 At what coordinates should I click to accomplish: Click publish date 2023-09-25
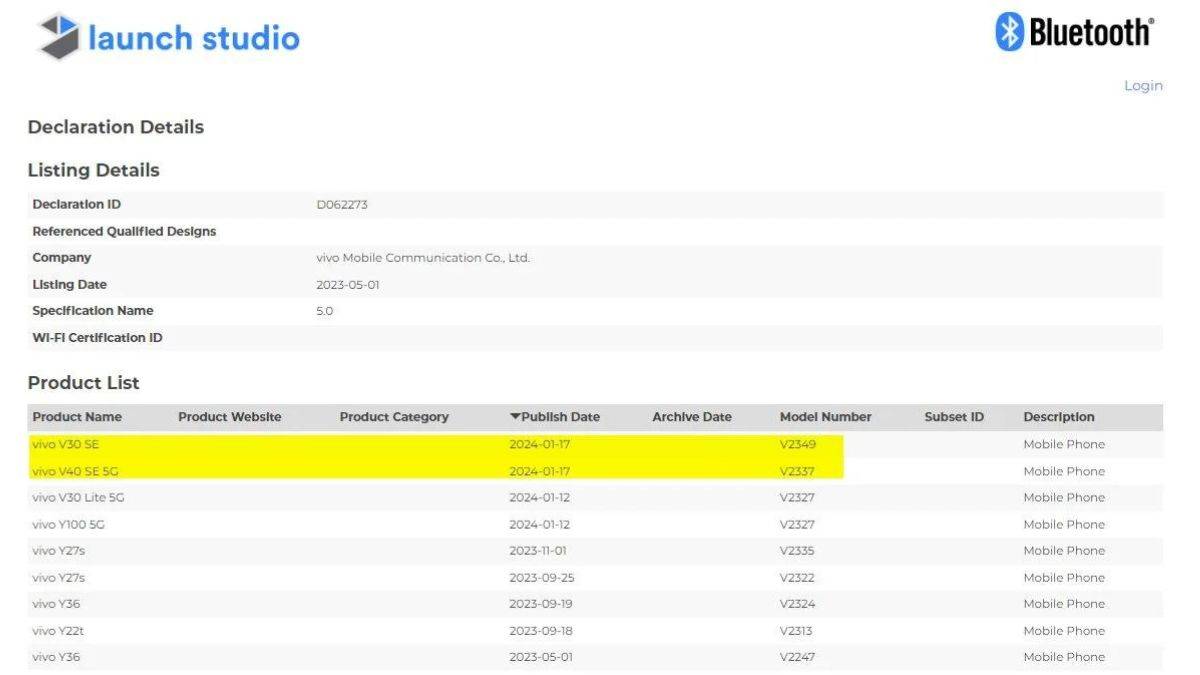pos(541,577)
